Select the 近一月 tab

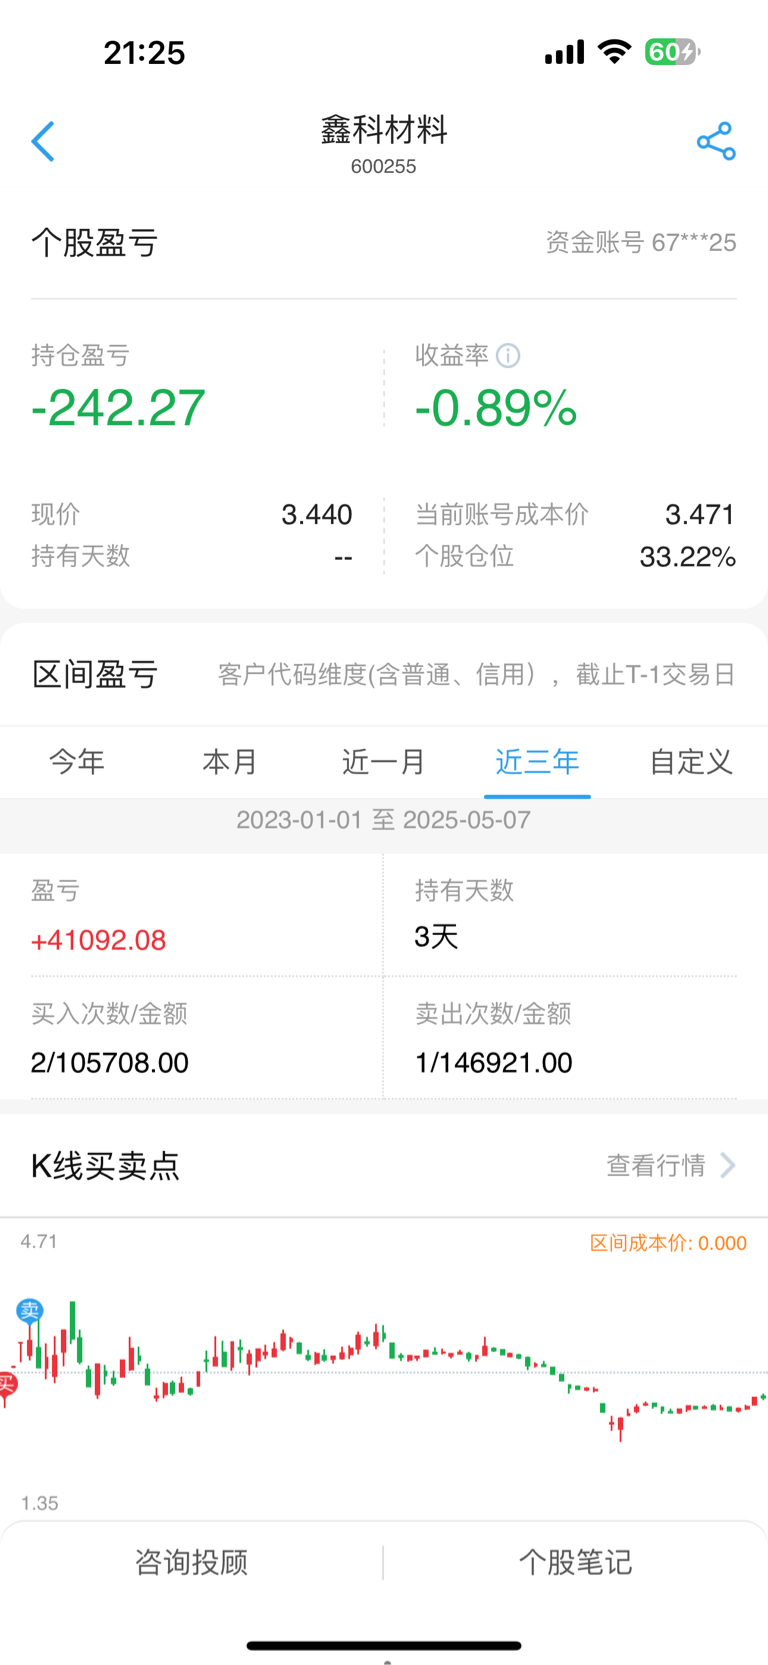[x=384, y=762]
